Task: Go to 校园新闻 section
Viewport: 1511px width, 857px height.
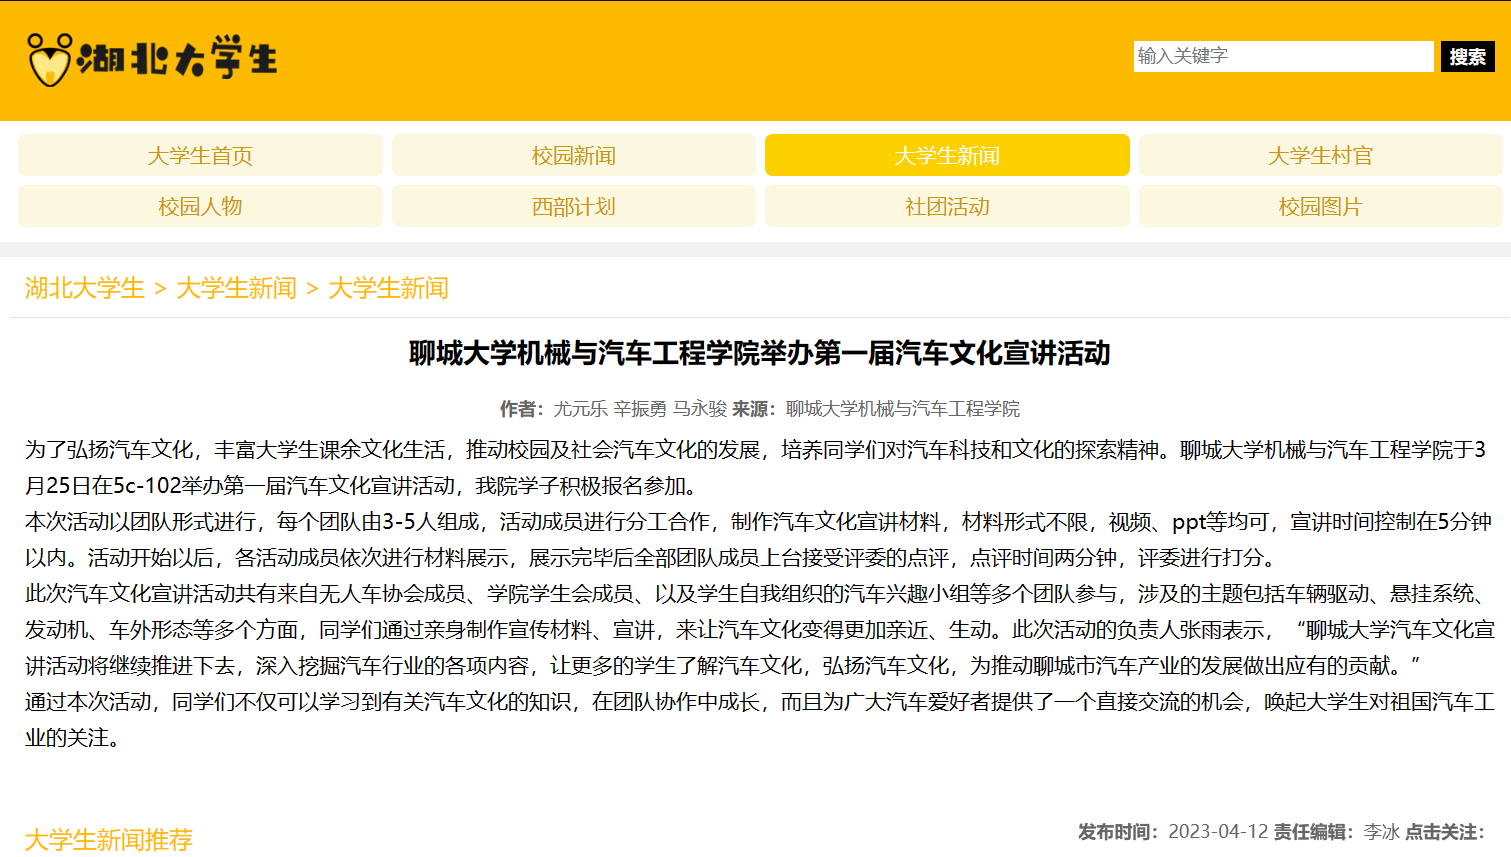Action: coord(573,156)
